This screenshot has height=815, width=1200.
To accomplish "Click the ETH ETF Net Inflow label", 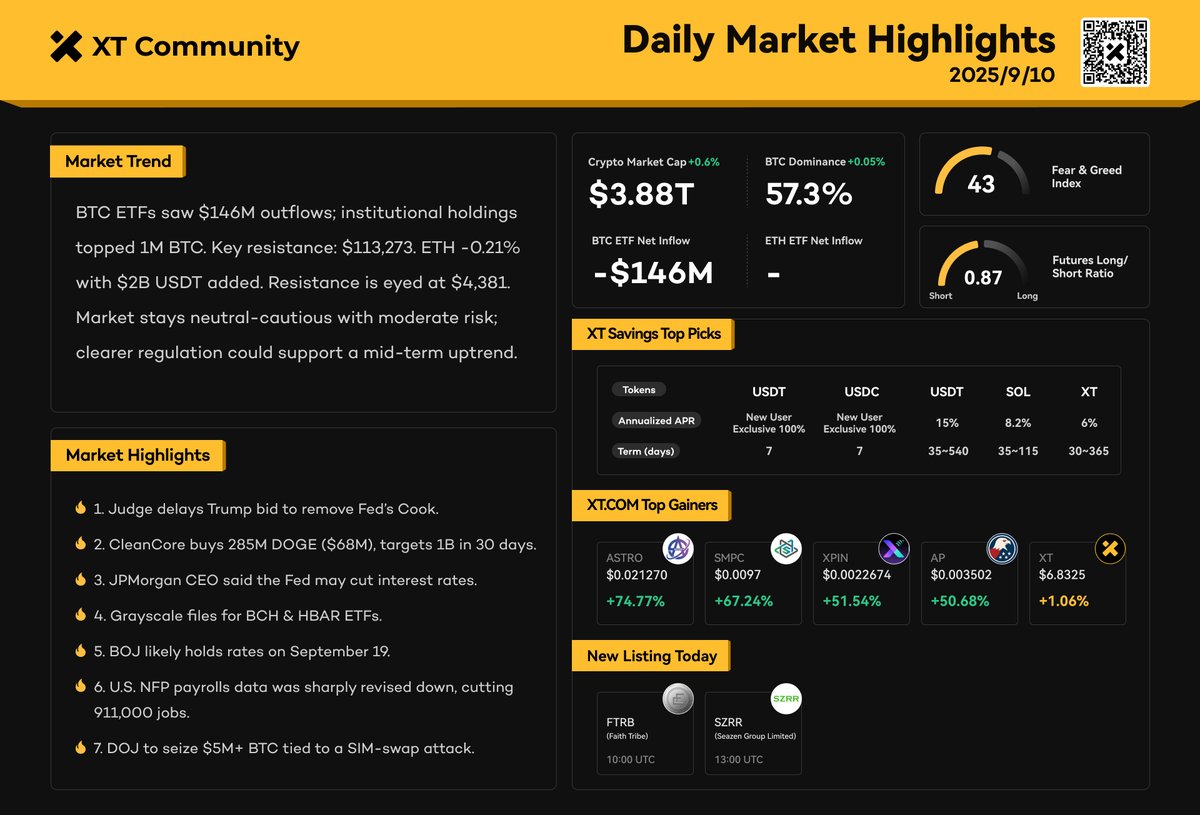I will point(813,240).
